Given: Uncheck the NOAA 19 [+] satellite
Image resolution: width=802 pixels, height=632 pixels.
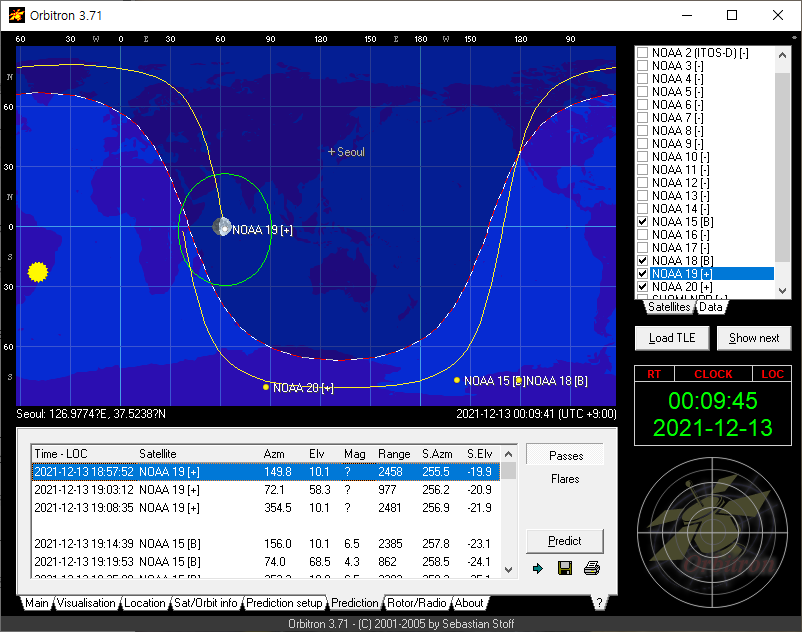Looking at the screenshot, I should pos(643,274).
